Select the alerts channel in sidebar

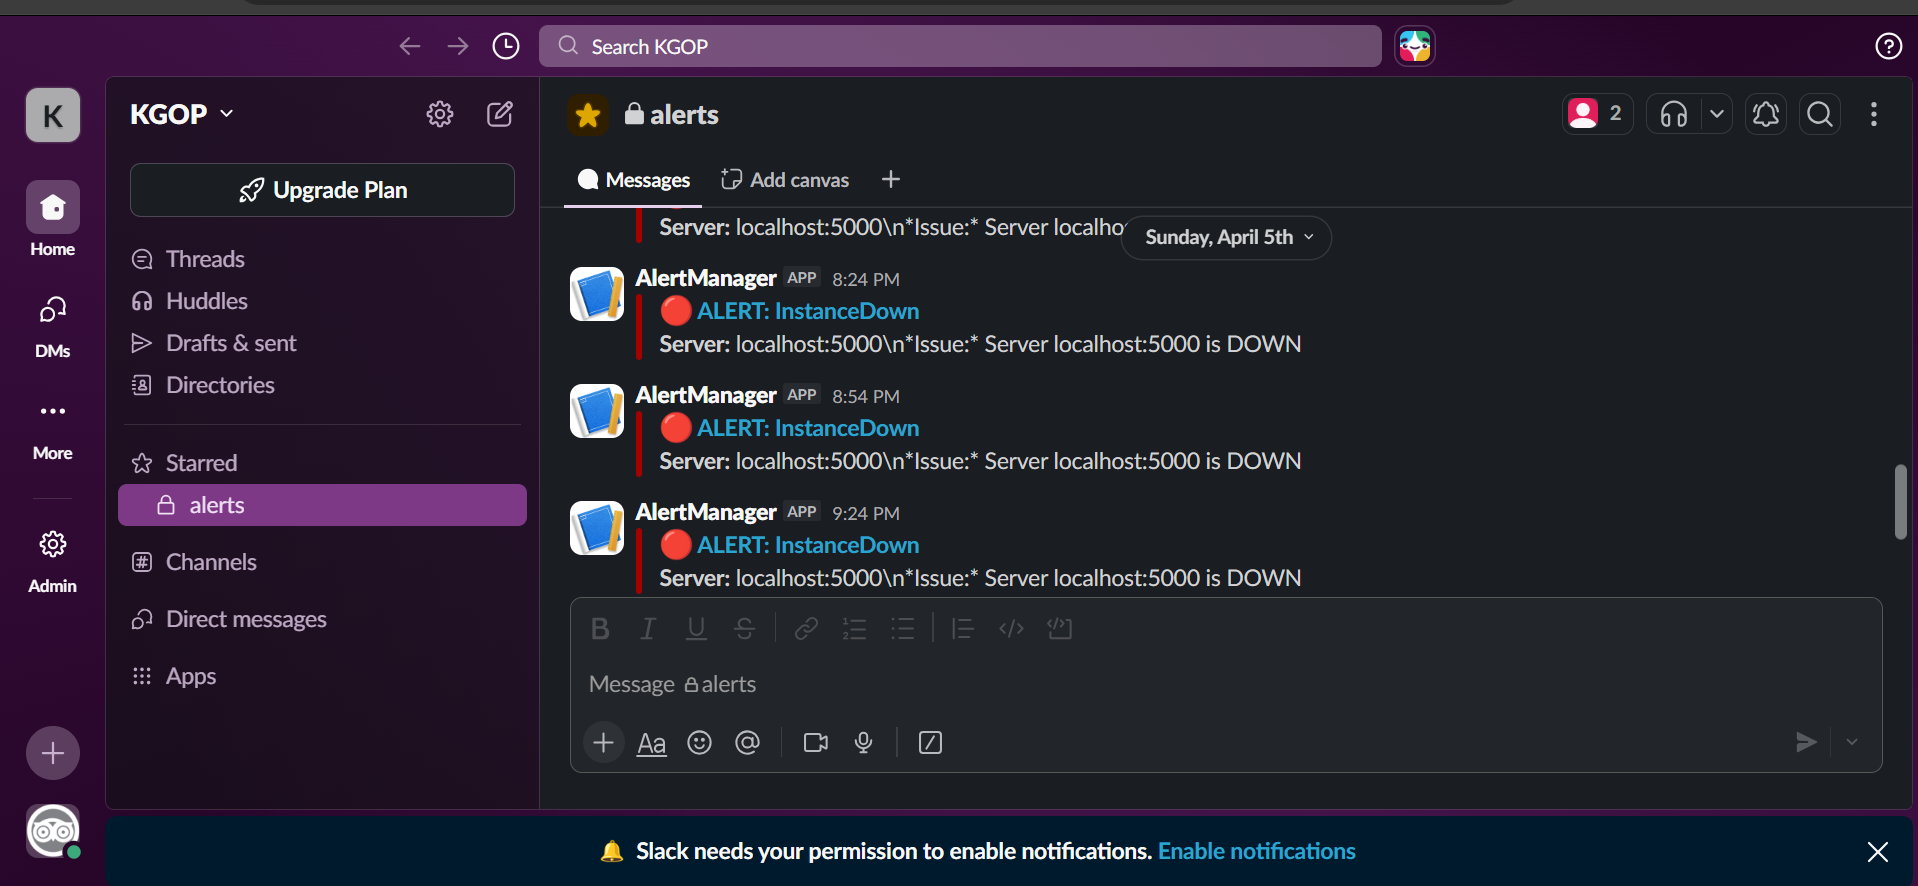pyautogui.click(x=322, y=505)
